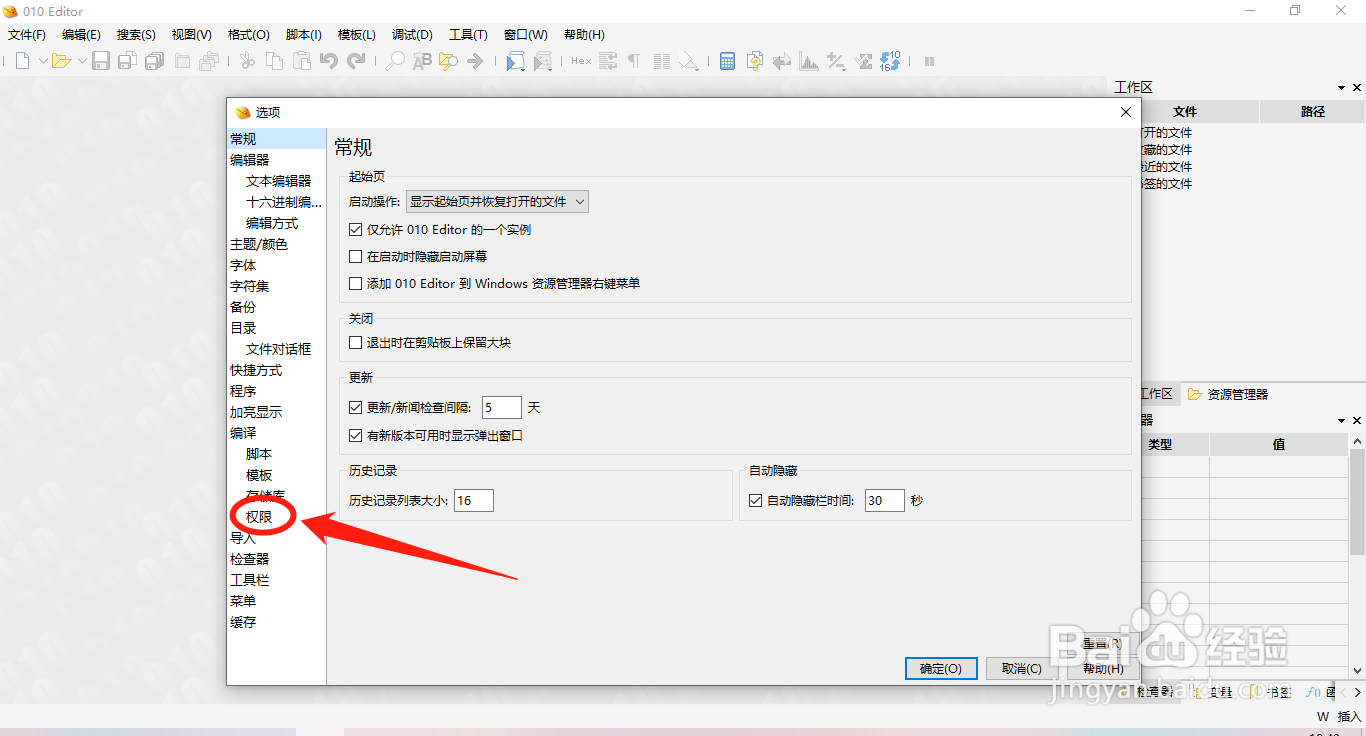Uncheck allow only one 010 Editor instance
This screenshot has width=1366, height=736.
pos(355,230)
